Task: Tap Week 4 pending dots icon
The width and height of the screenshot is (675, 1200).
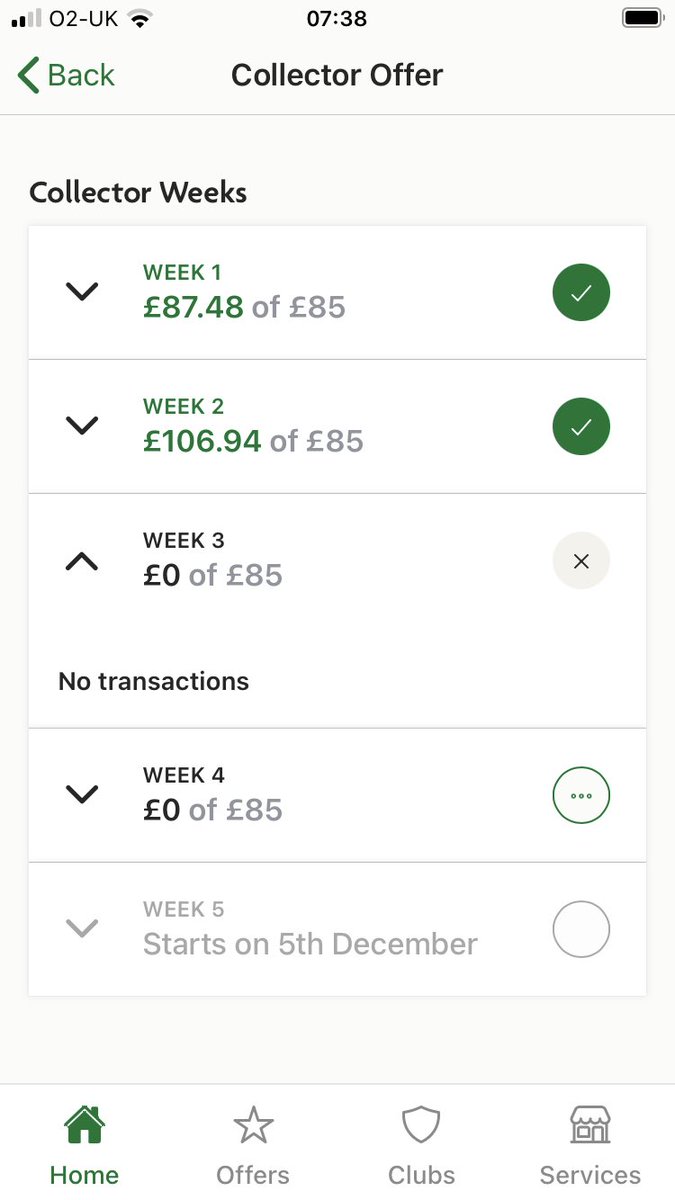Action: click(581, 796)
